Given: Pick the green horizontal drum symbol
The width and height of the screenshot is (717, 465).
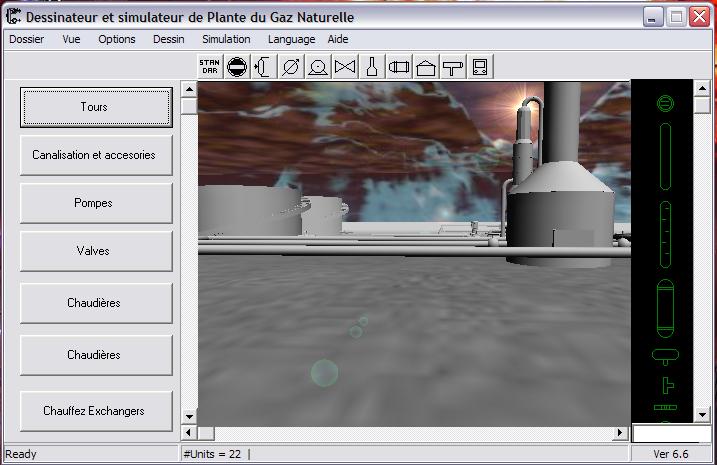Looking at the screenshot, I should point(665,356).
